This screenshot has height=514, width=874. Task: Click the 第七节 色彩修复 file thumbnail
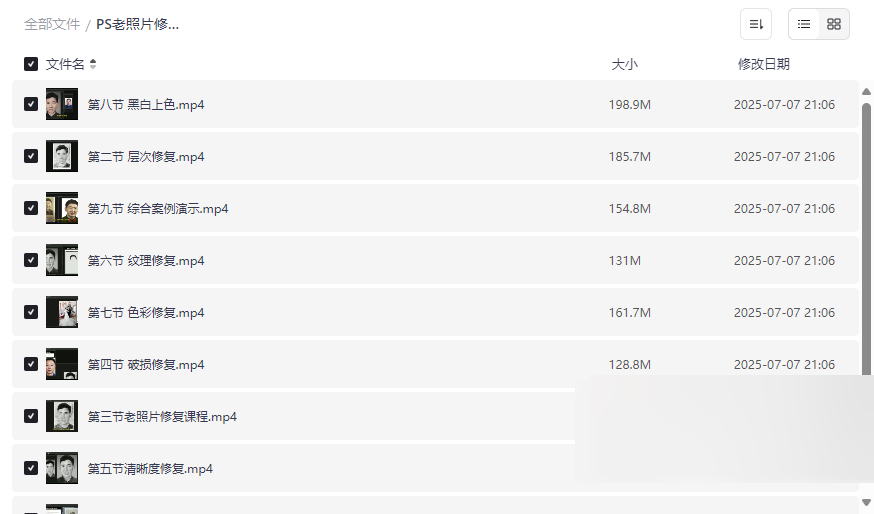[x=62, y=312]
